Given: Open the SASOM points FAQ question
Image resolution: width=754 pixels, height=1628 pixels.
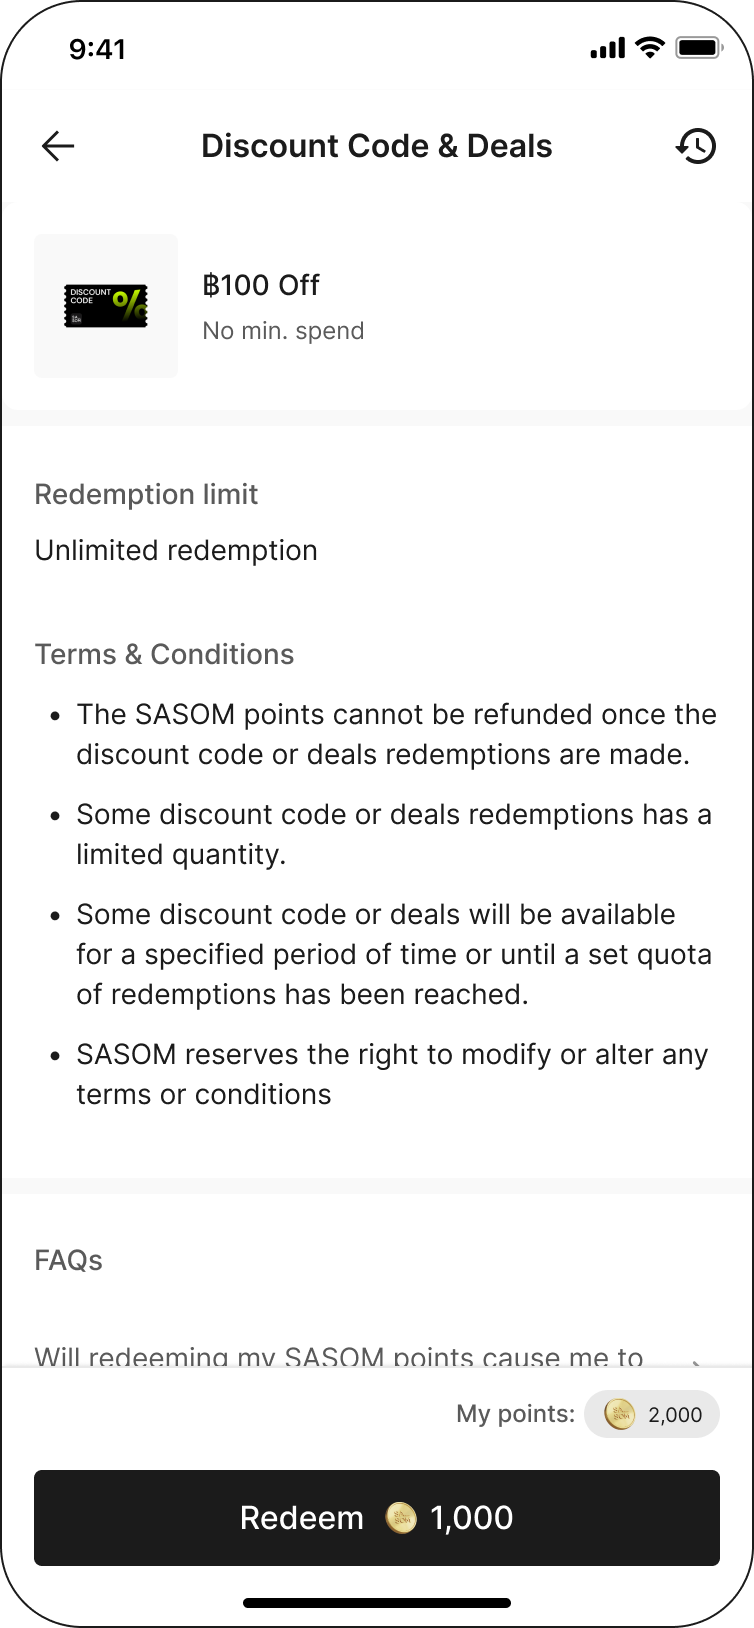Looking at the screenshot, I should point(338,1357).
